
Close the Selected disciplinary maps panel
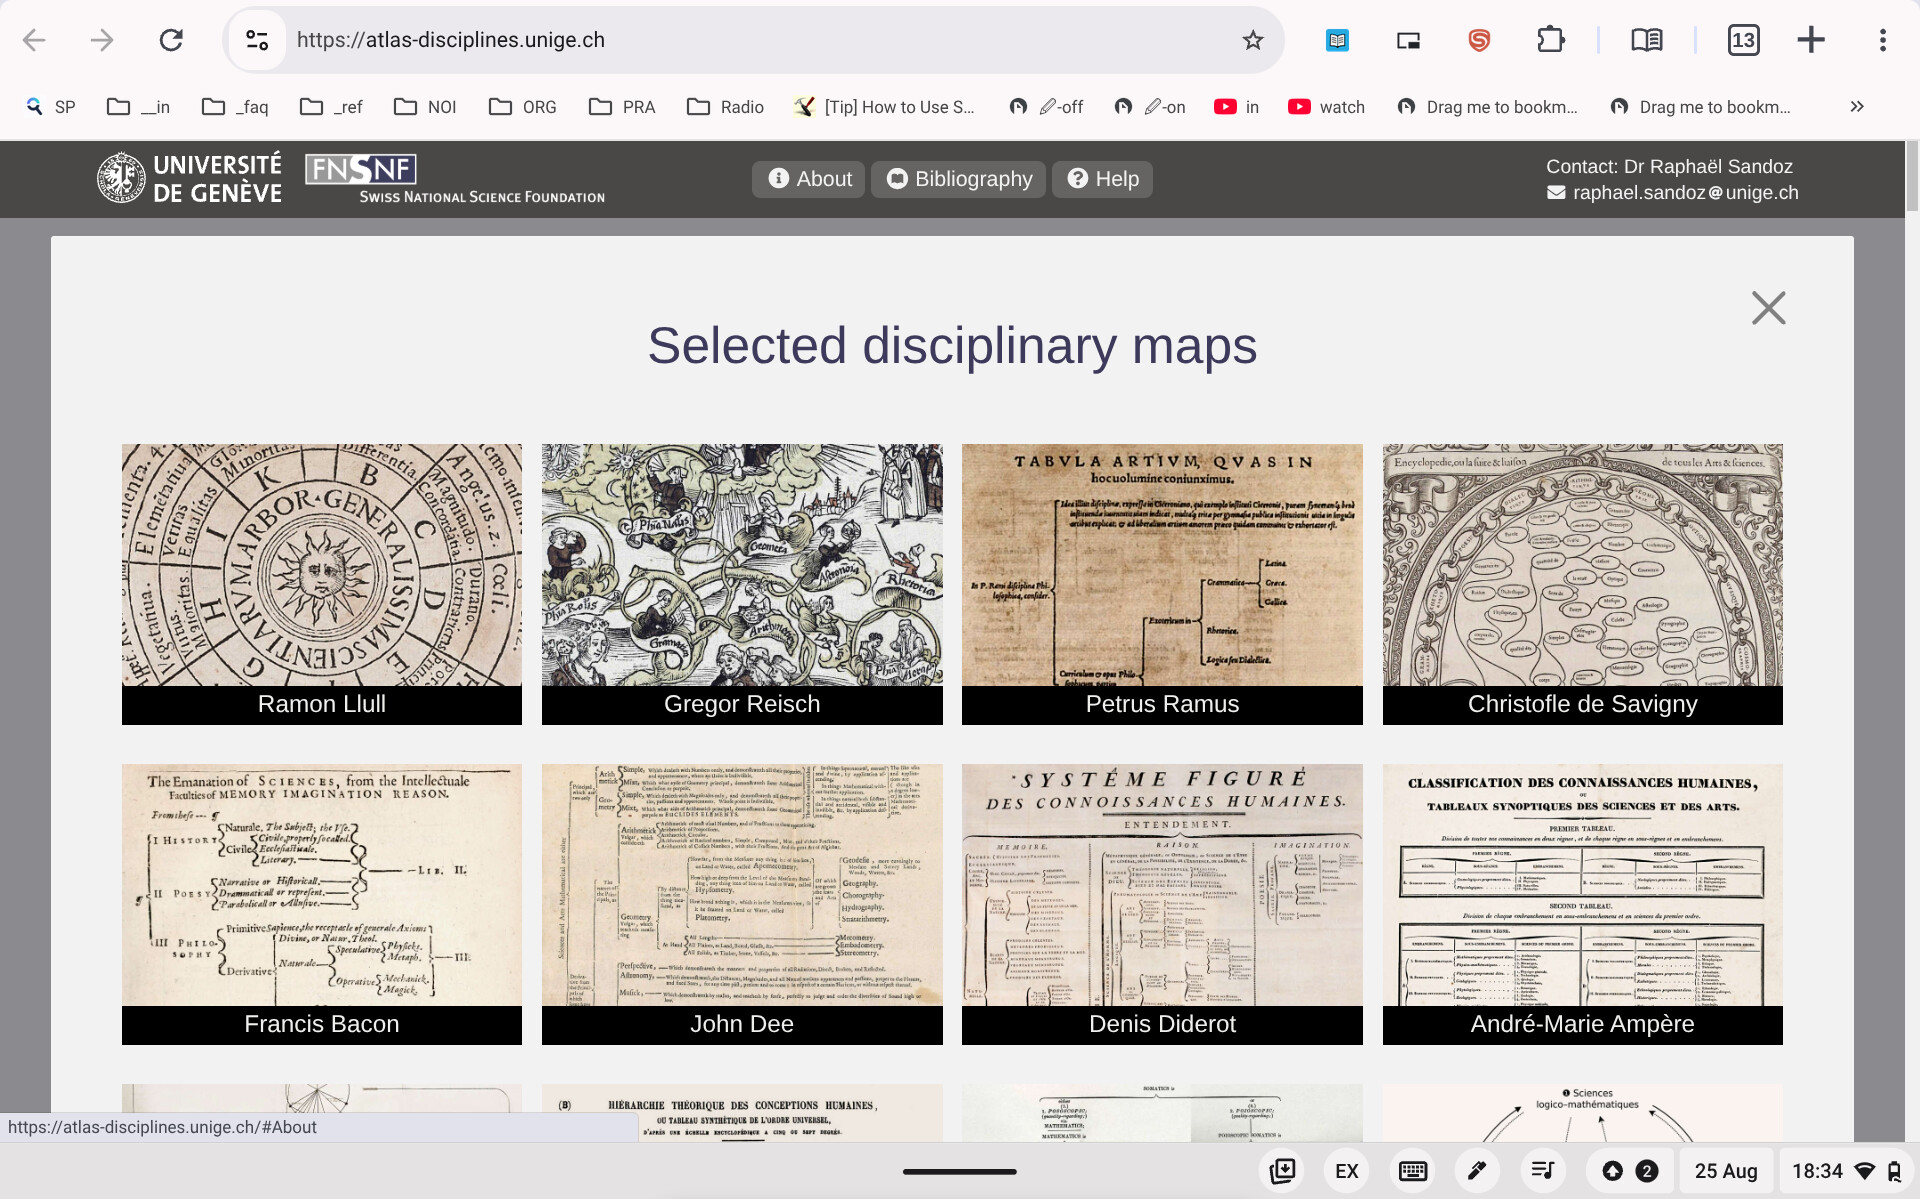1768,308
